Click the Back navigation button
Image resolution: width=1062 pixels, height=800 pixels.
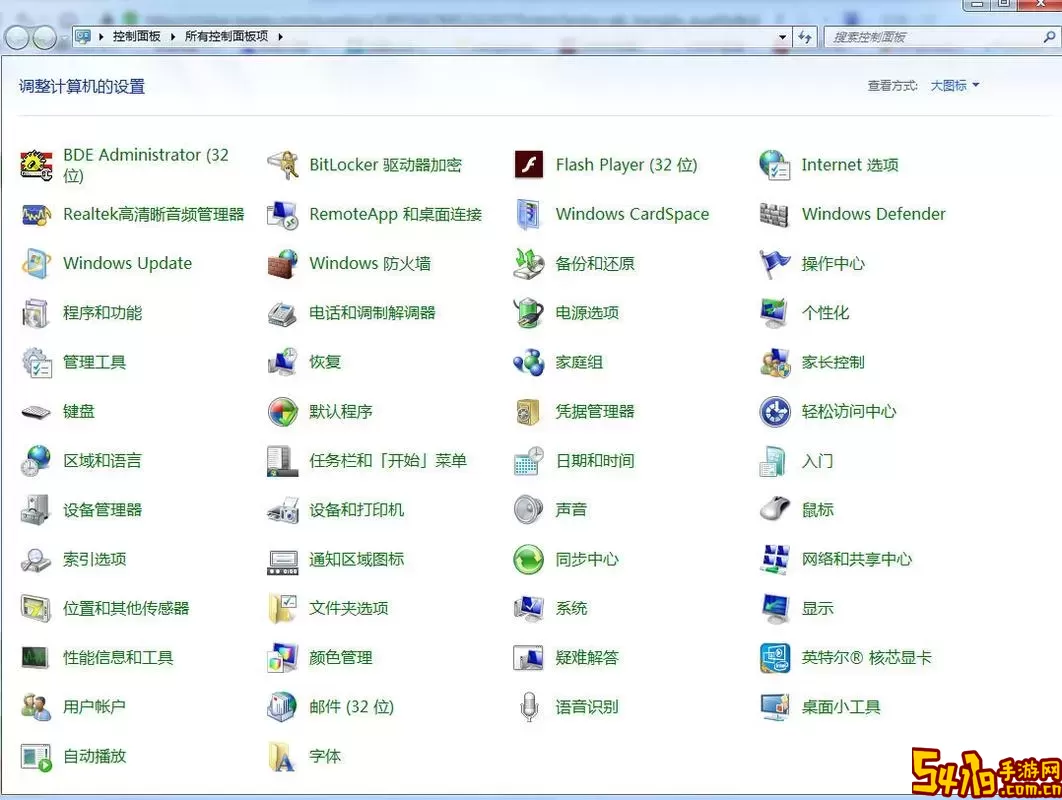(x=17, y=38)
